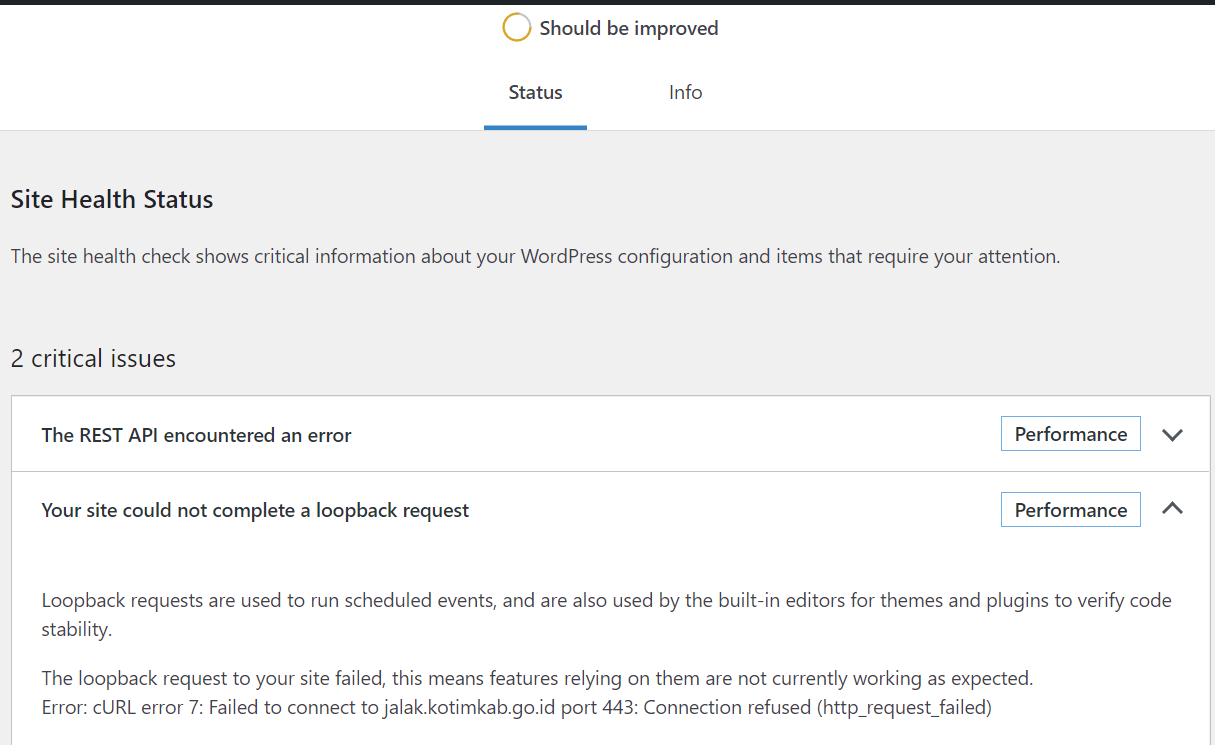Click the site health progress circle icon
This screenshot has width=1215, height=745.
pyautogui.click(x=516, y=28)
